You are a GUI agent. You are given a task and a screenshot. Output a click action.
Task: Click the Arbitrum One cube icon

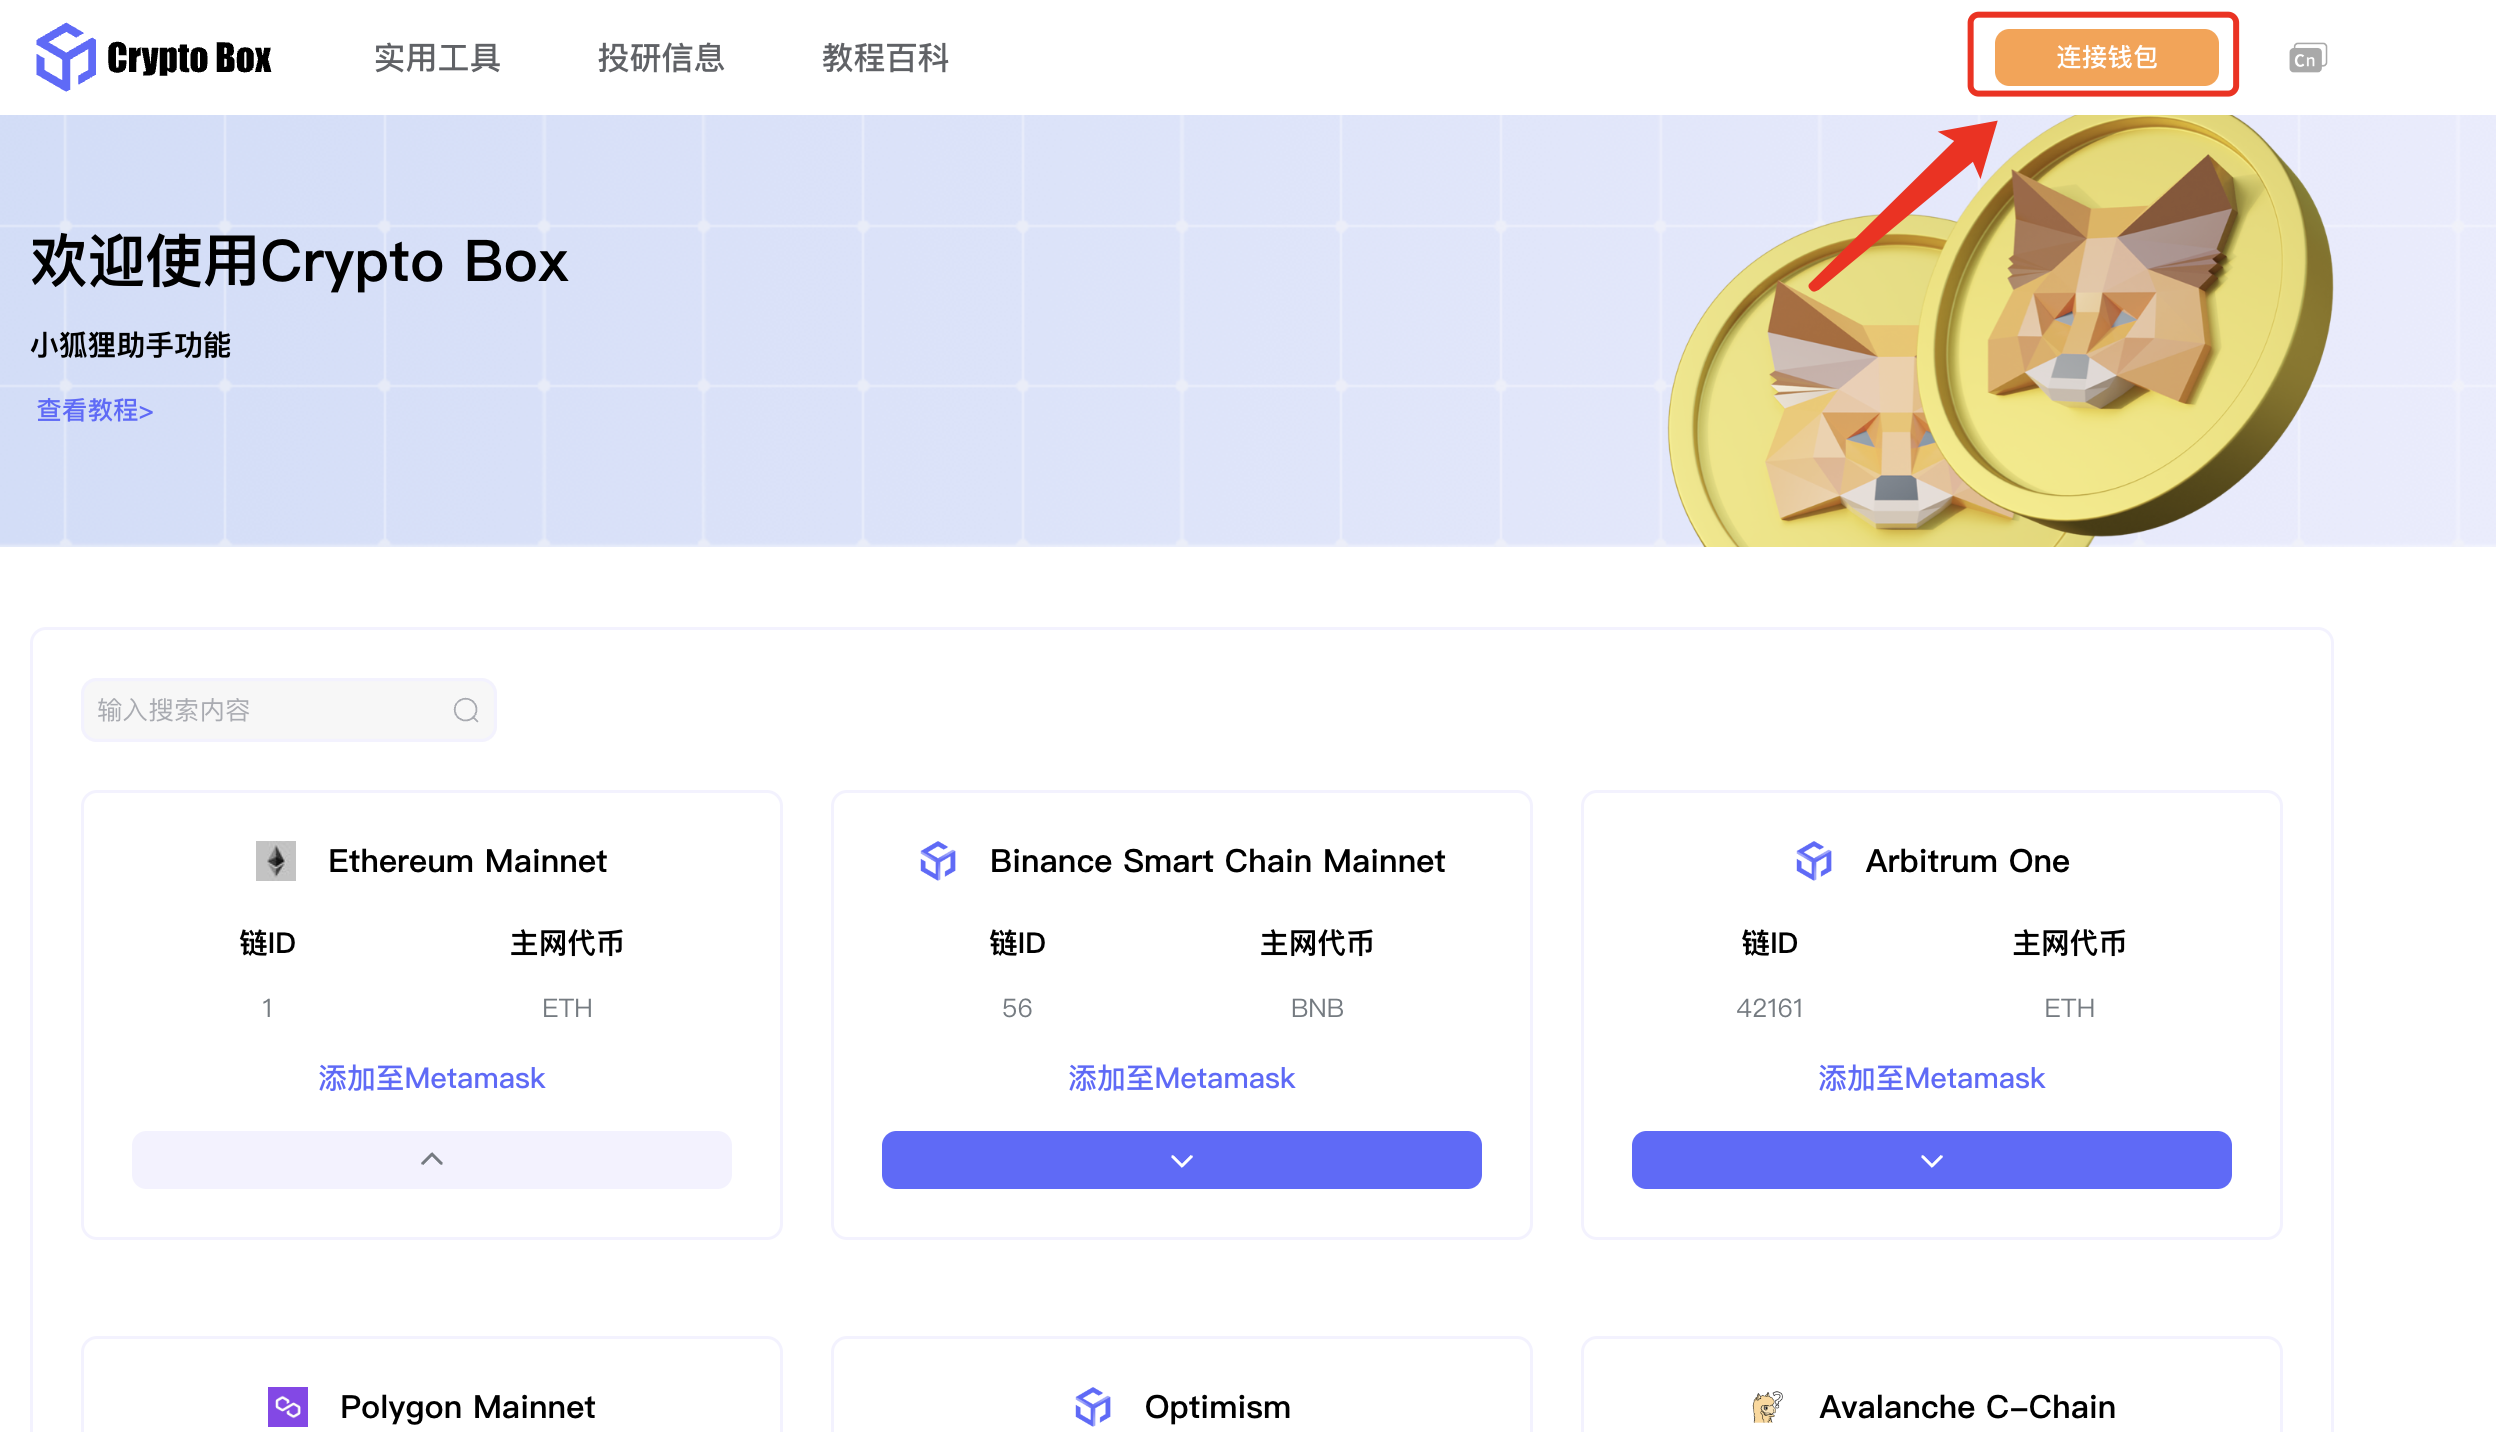pos(1814,860)
